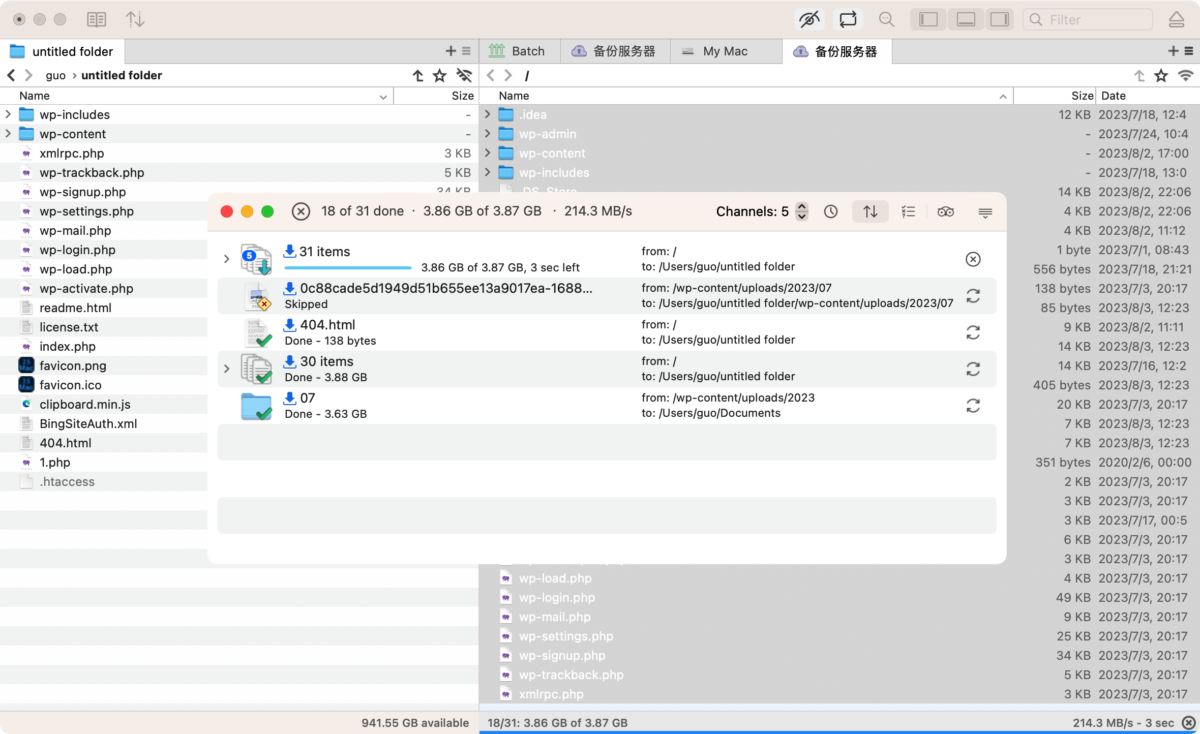This screenshot has width=1200, height=734.
Task: Click the sync/loop icon in main toolbar
Action: click(848, 19)
